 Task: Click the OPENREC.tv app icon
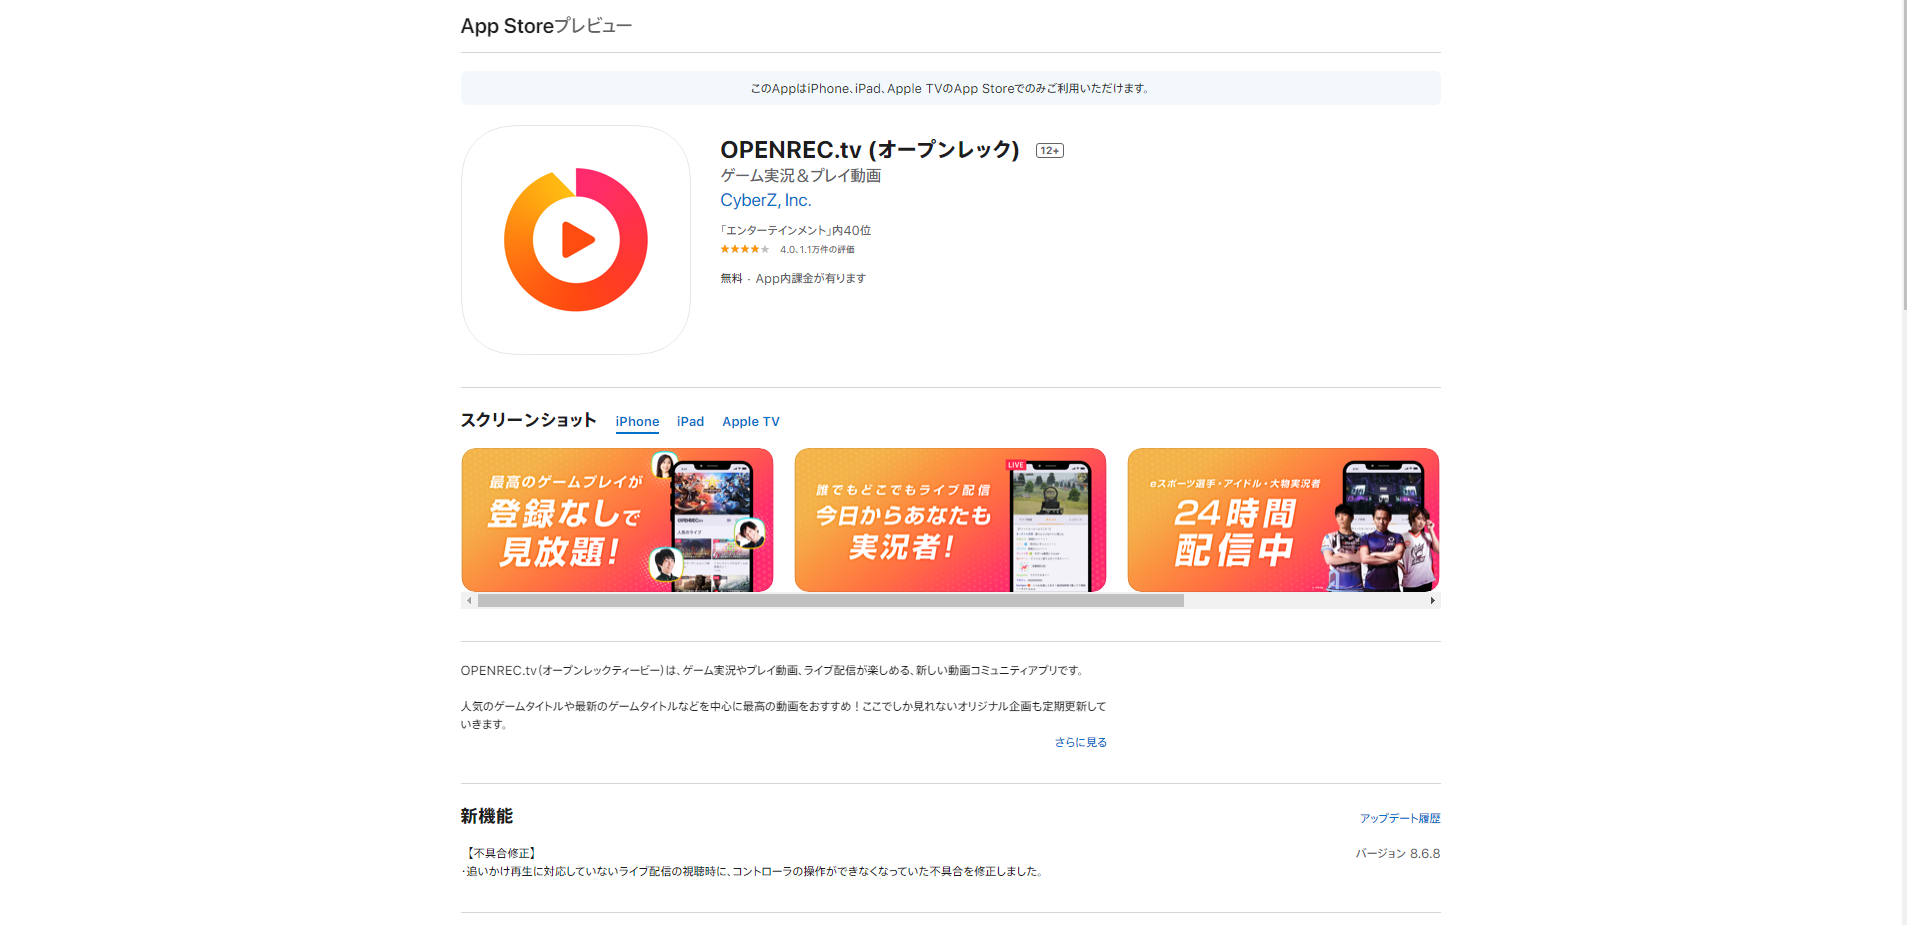[576, 240]
